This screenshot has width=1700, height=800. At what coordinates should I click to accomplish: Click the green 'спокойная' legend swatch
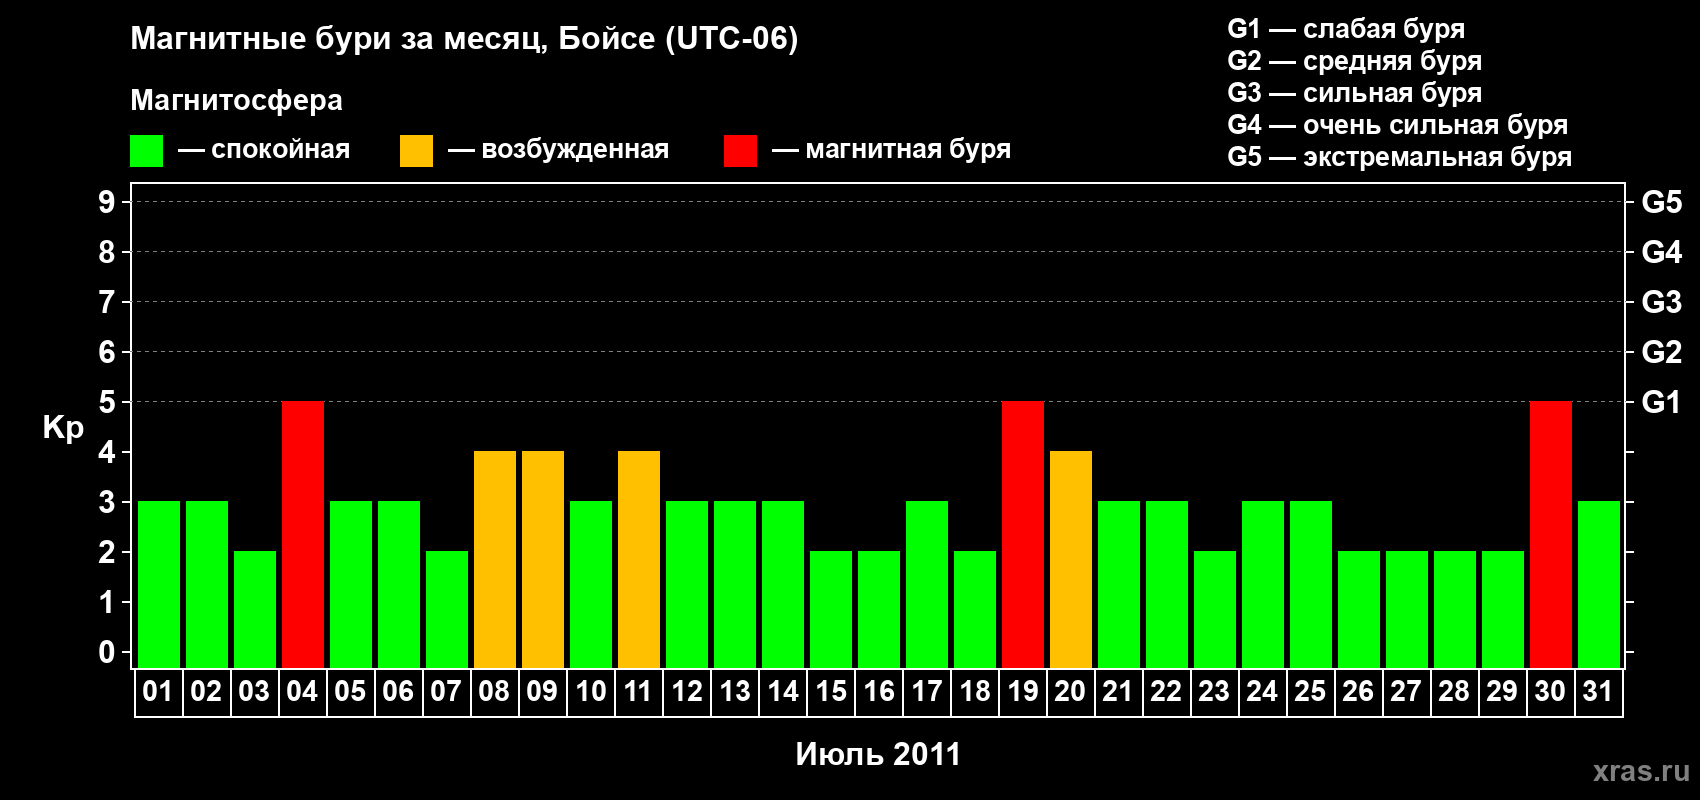(146, 151)
